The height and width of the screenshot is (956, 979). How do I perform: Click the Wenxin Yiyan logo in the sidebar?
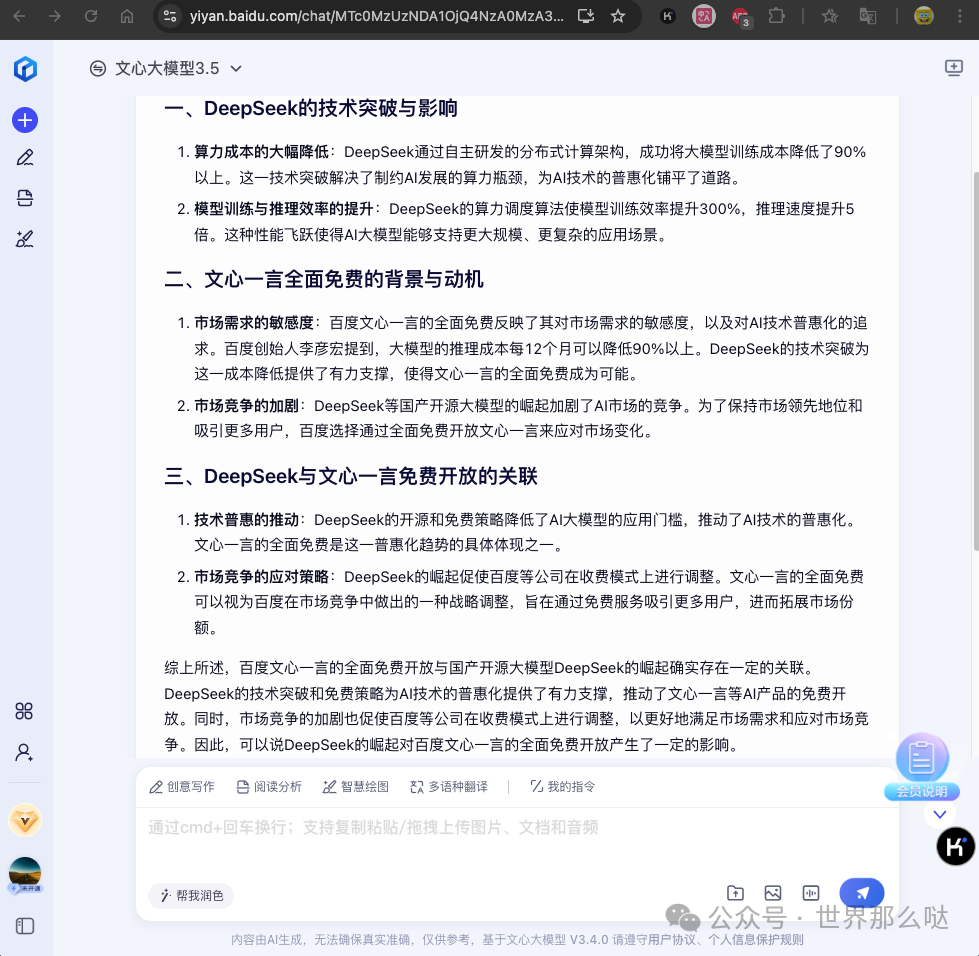(25, 69)
